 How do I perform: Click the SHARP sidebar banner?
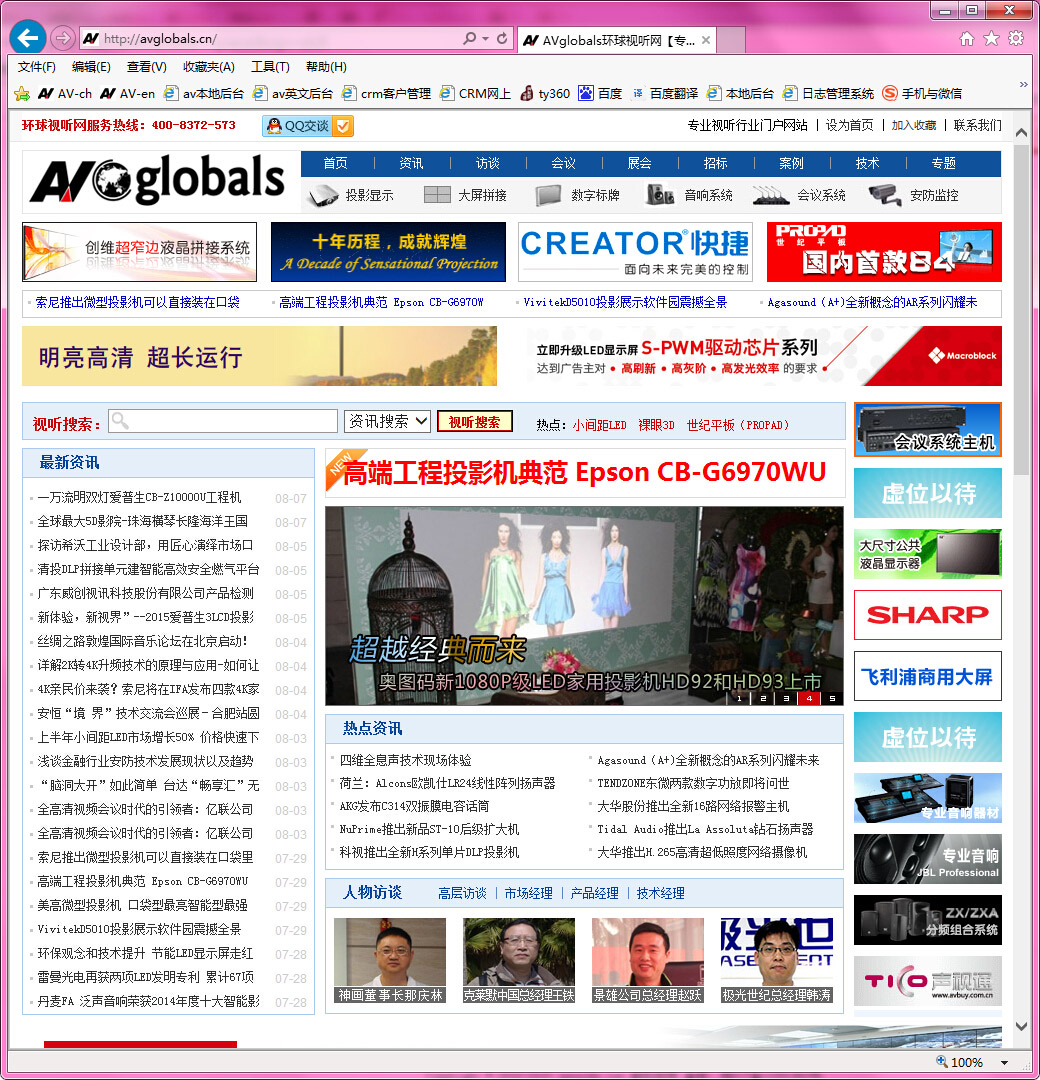point(928,615)
